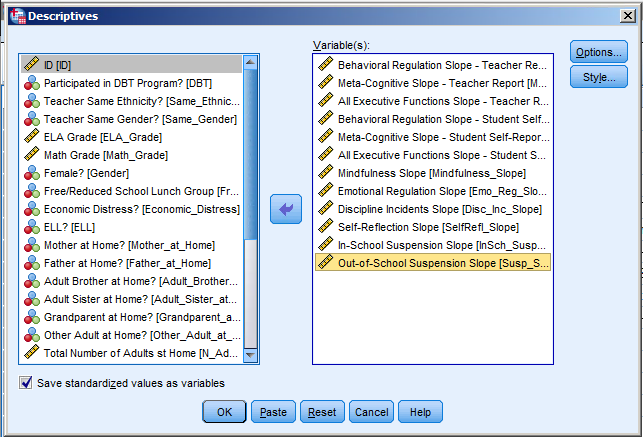
Task: Click the ruler icon beside Discipline Incidents Slope
Action: click(x=326, y=208)
